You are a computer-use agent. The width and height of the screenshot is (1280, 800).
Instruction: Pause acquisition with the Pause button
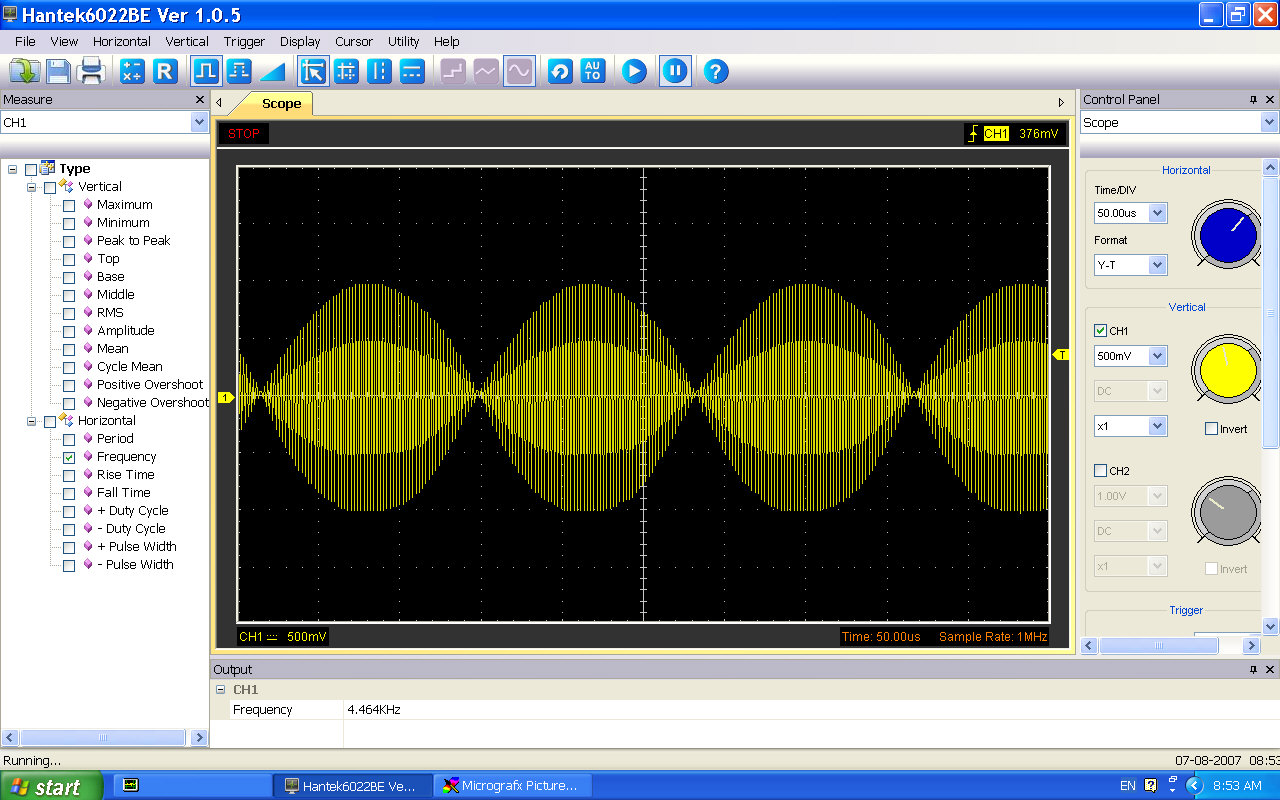(675, 71)
